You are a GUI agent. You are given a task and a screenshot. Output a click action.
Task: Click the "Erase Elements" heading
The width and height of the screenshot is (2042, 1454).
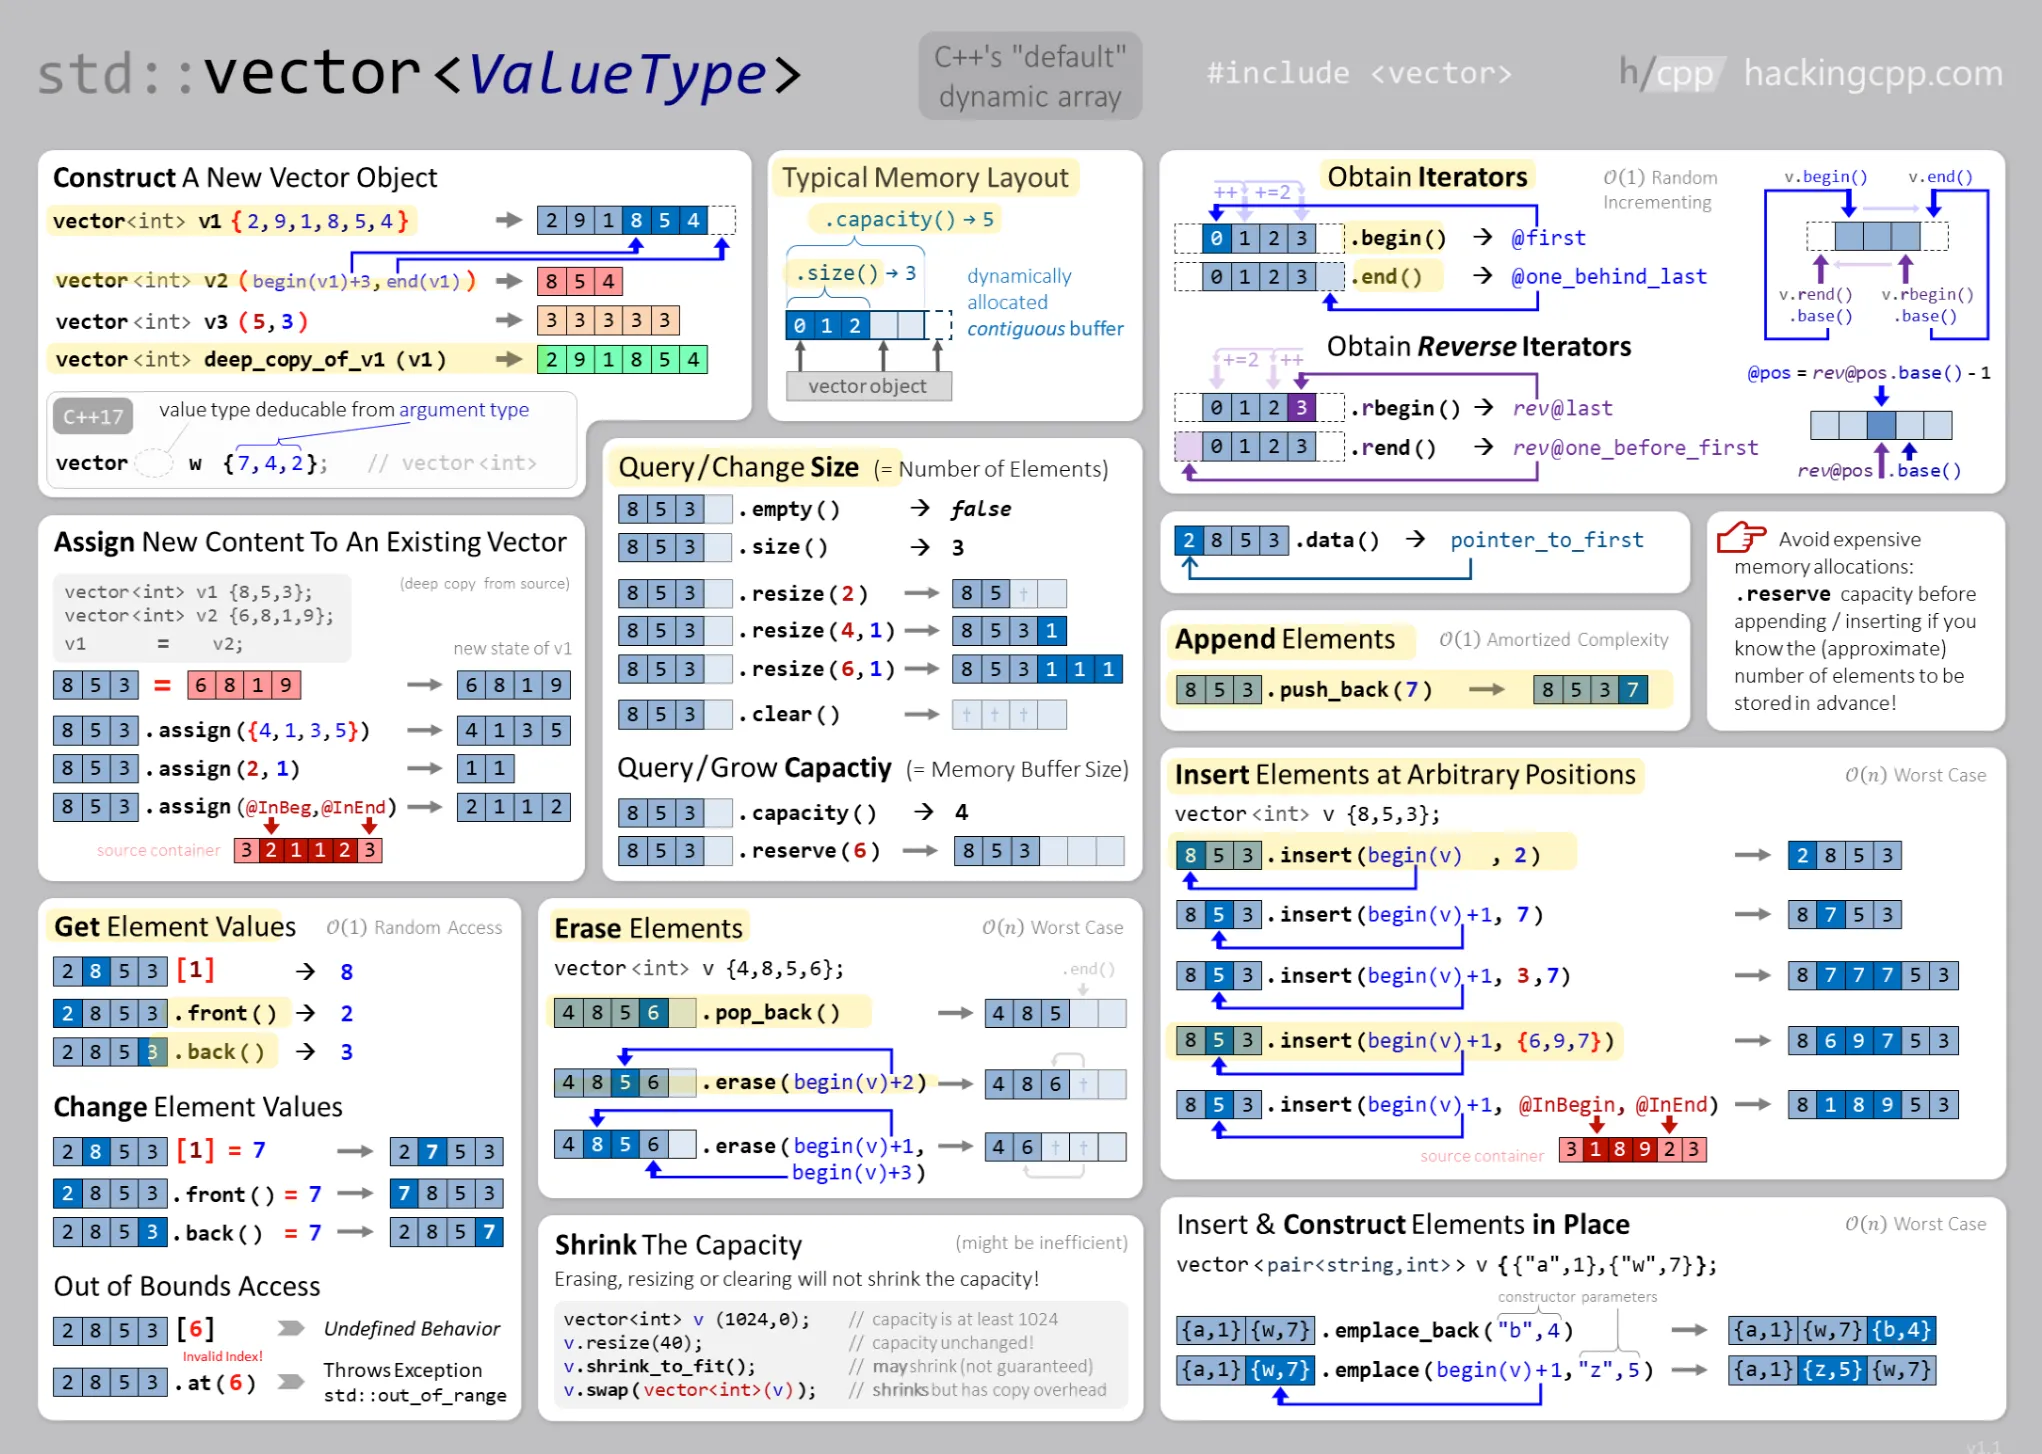[x=648, y=928]
